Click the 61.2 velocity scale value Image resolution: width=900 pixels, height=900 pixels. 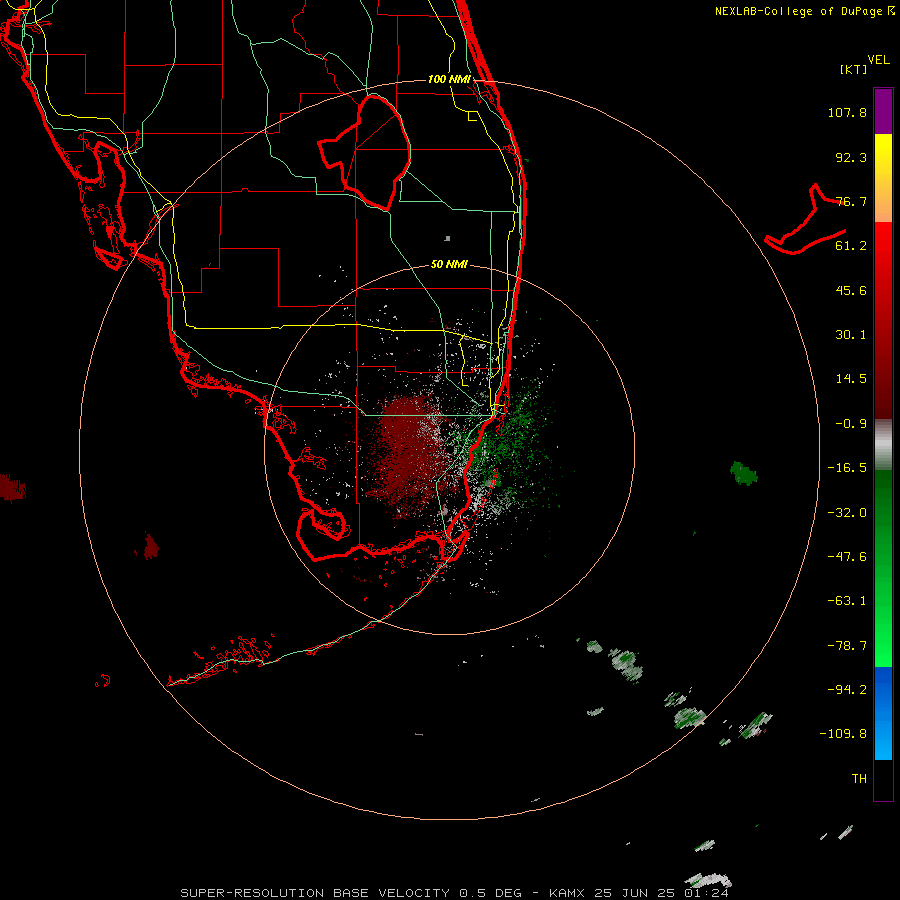pos(851,246)
